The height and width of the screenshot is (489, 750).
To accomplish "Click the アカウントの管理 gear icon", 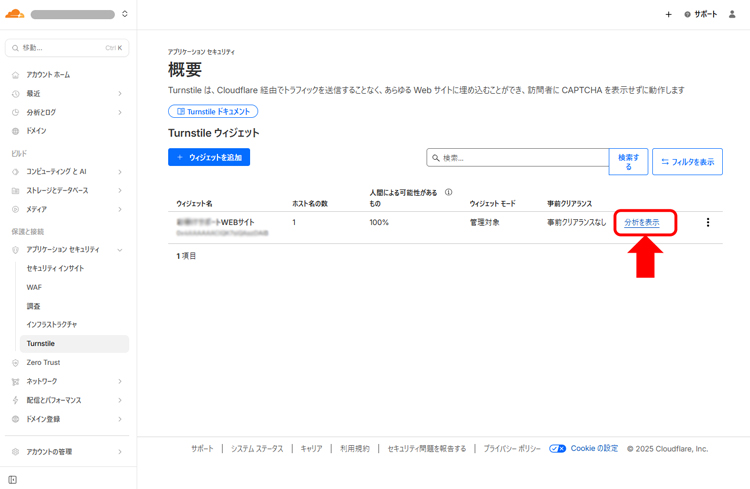I will tap(15, 452).
